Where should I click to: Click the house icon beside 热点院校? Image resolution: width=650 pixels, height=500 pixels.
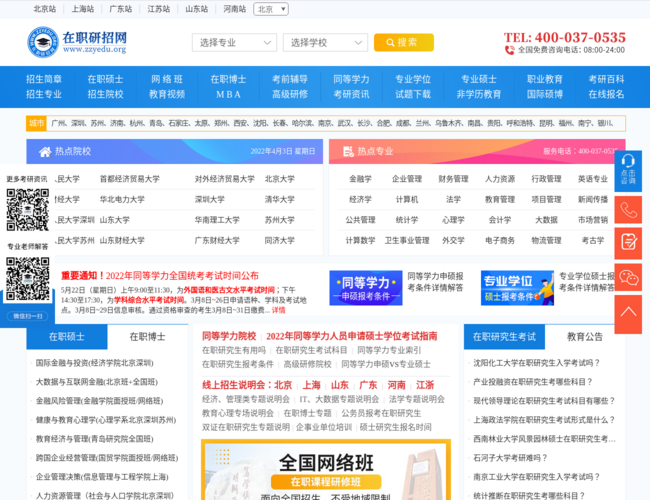pos(45,152)
